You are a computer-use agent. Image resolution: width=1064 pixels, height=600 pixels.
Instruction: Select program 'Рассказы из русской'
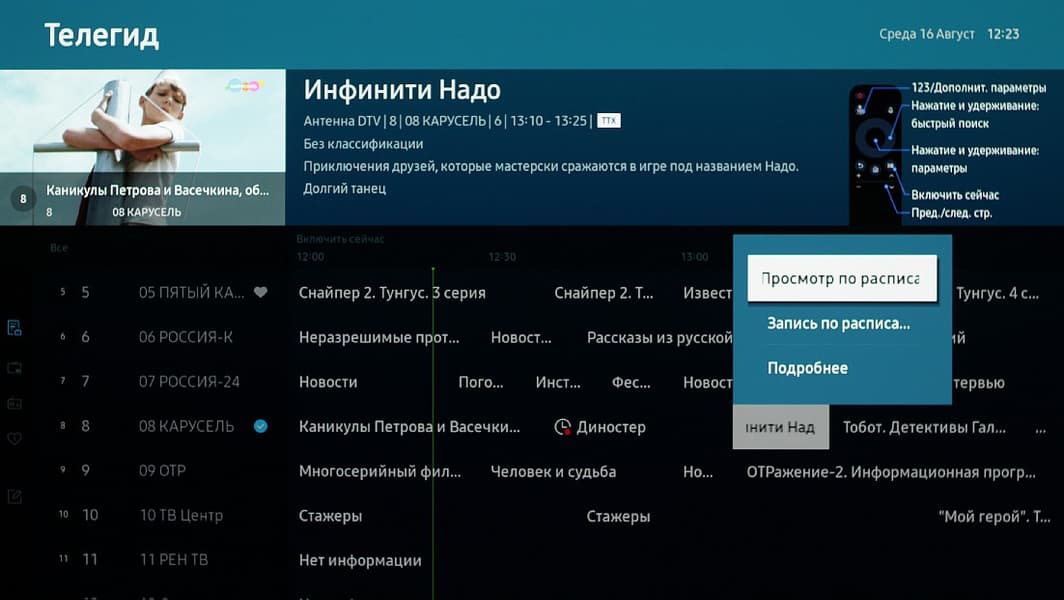(660, 337)
